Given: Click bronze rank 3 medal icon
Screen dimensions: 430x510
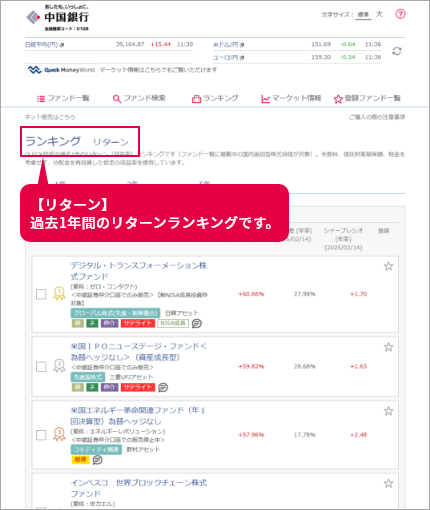Looking at the screenshot, I should [x=59, y=434].
